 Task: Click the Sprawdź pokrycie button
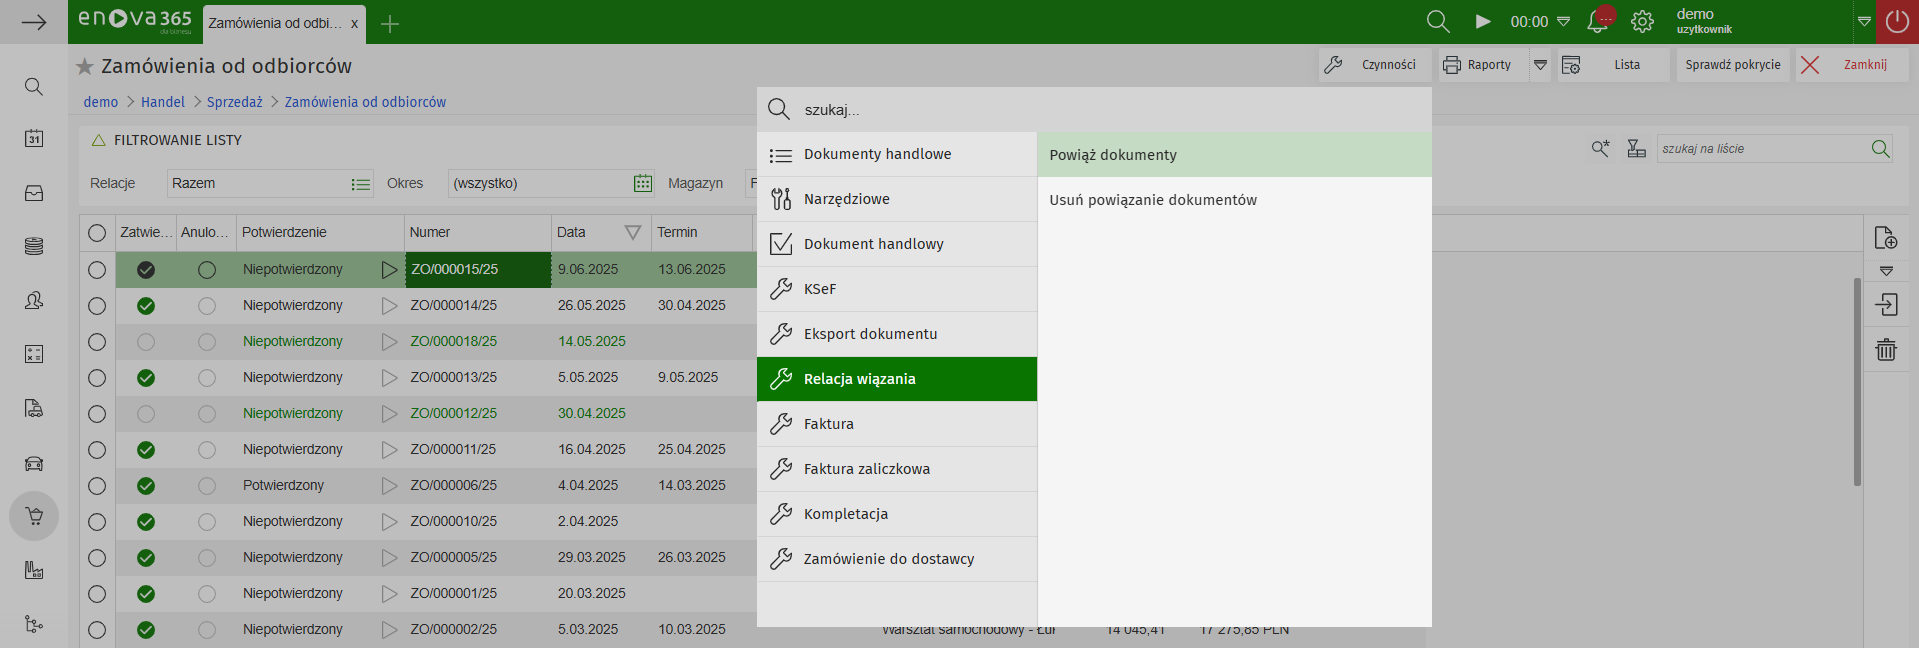[1732, 65]
